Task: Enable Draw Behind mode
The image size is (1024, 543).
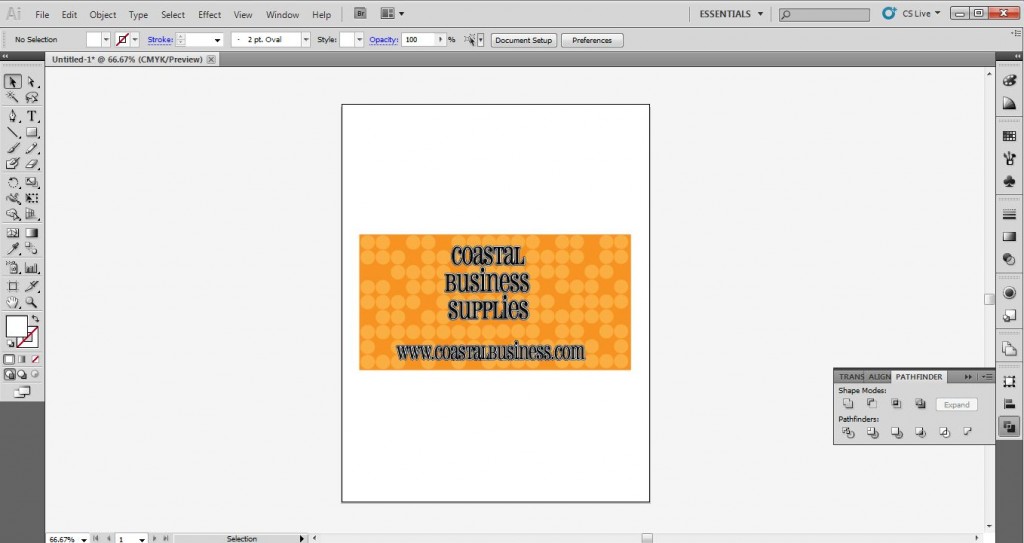Action: [22, 374]
